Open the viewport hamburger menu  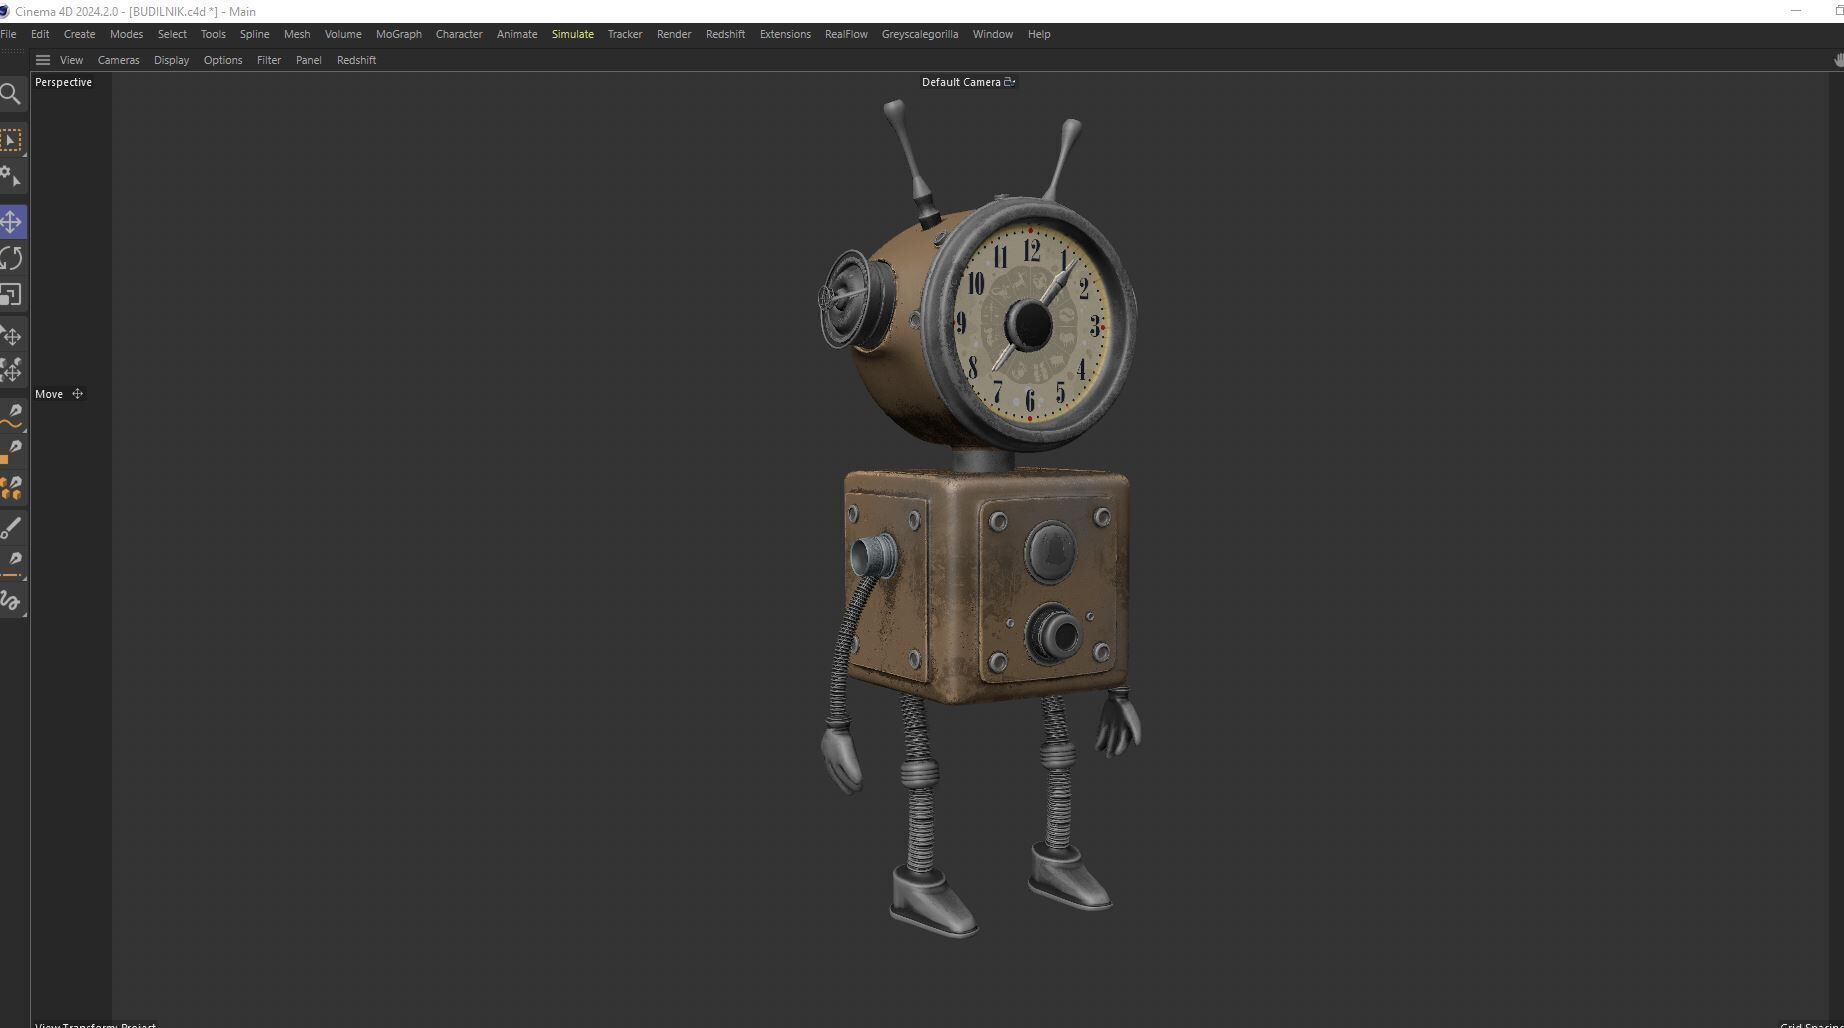43,60
